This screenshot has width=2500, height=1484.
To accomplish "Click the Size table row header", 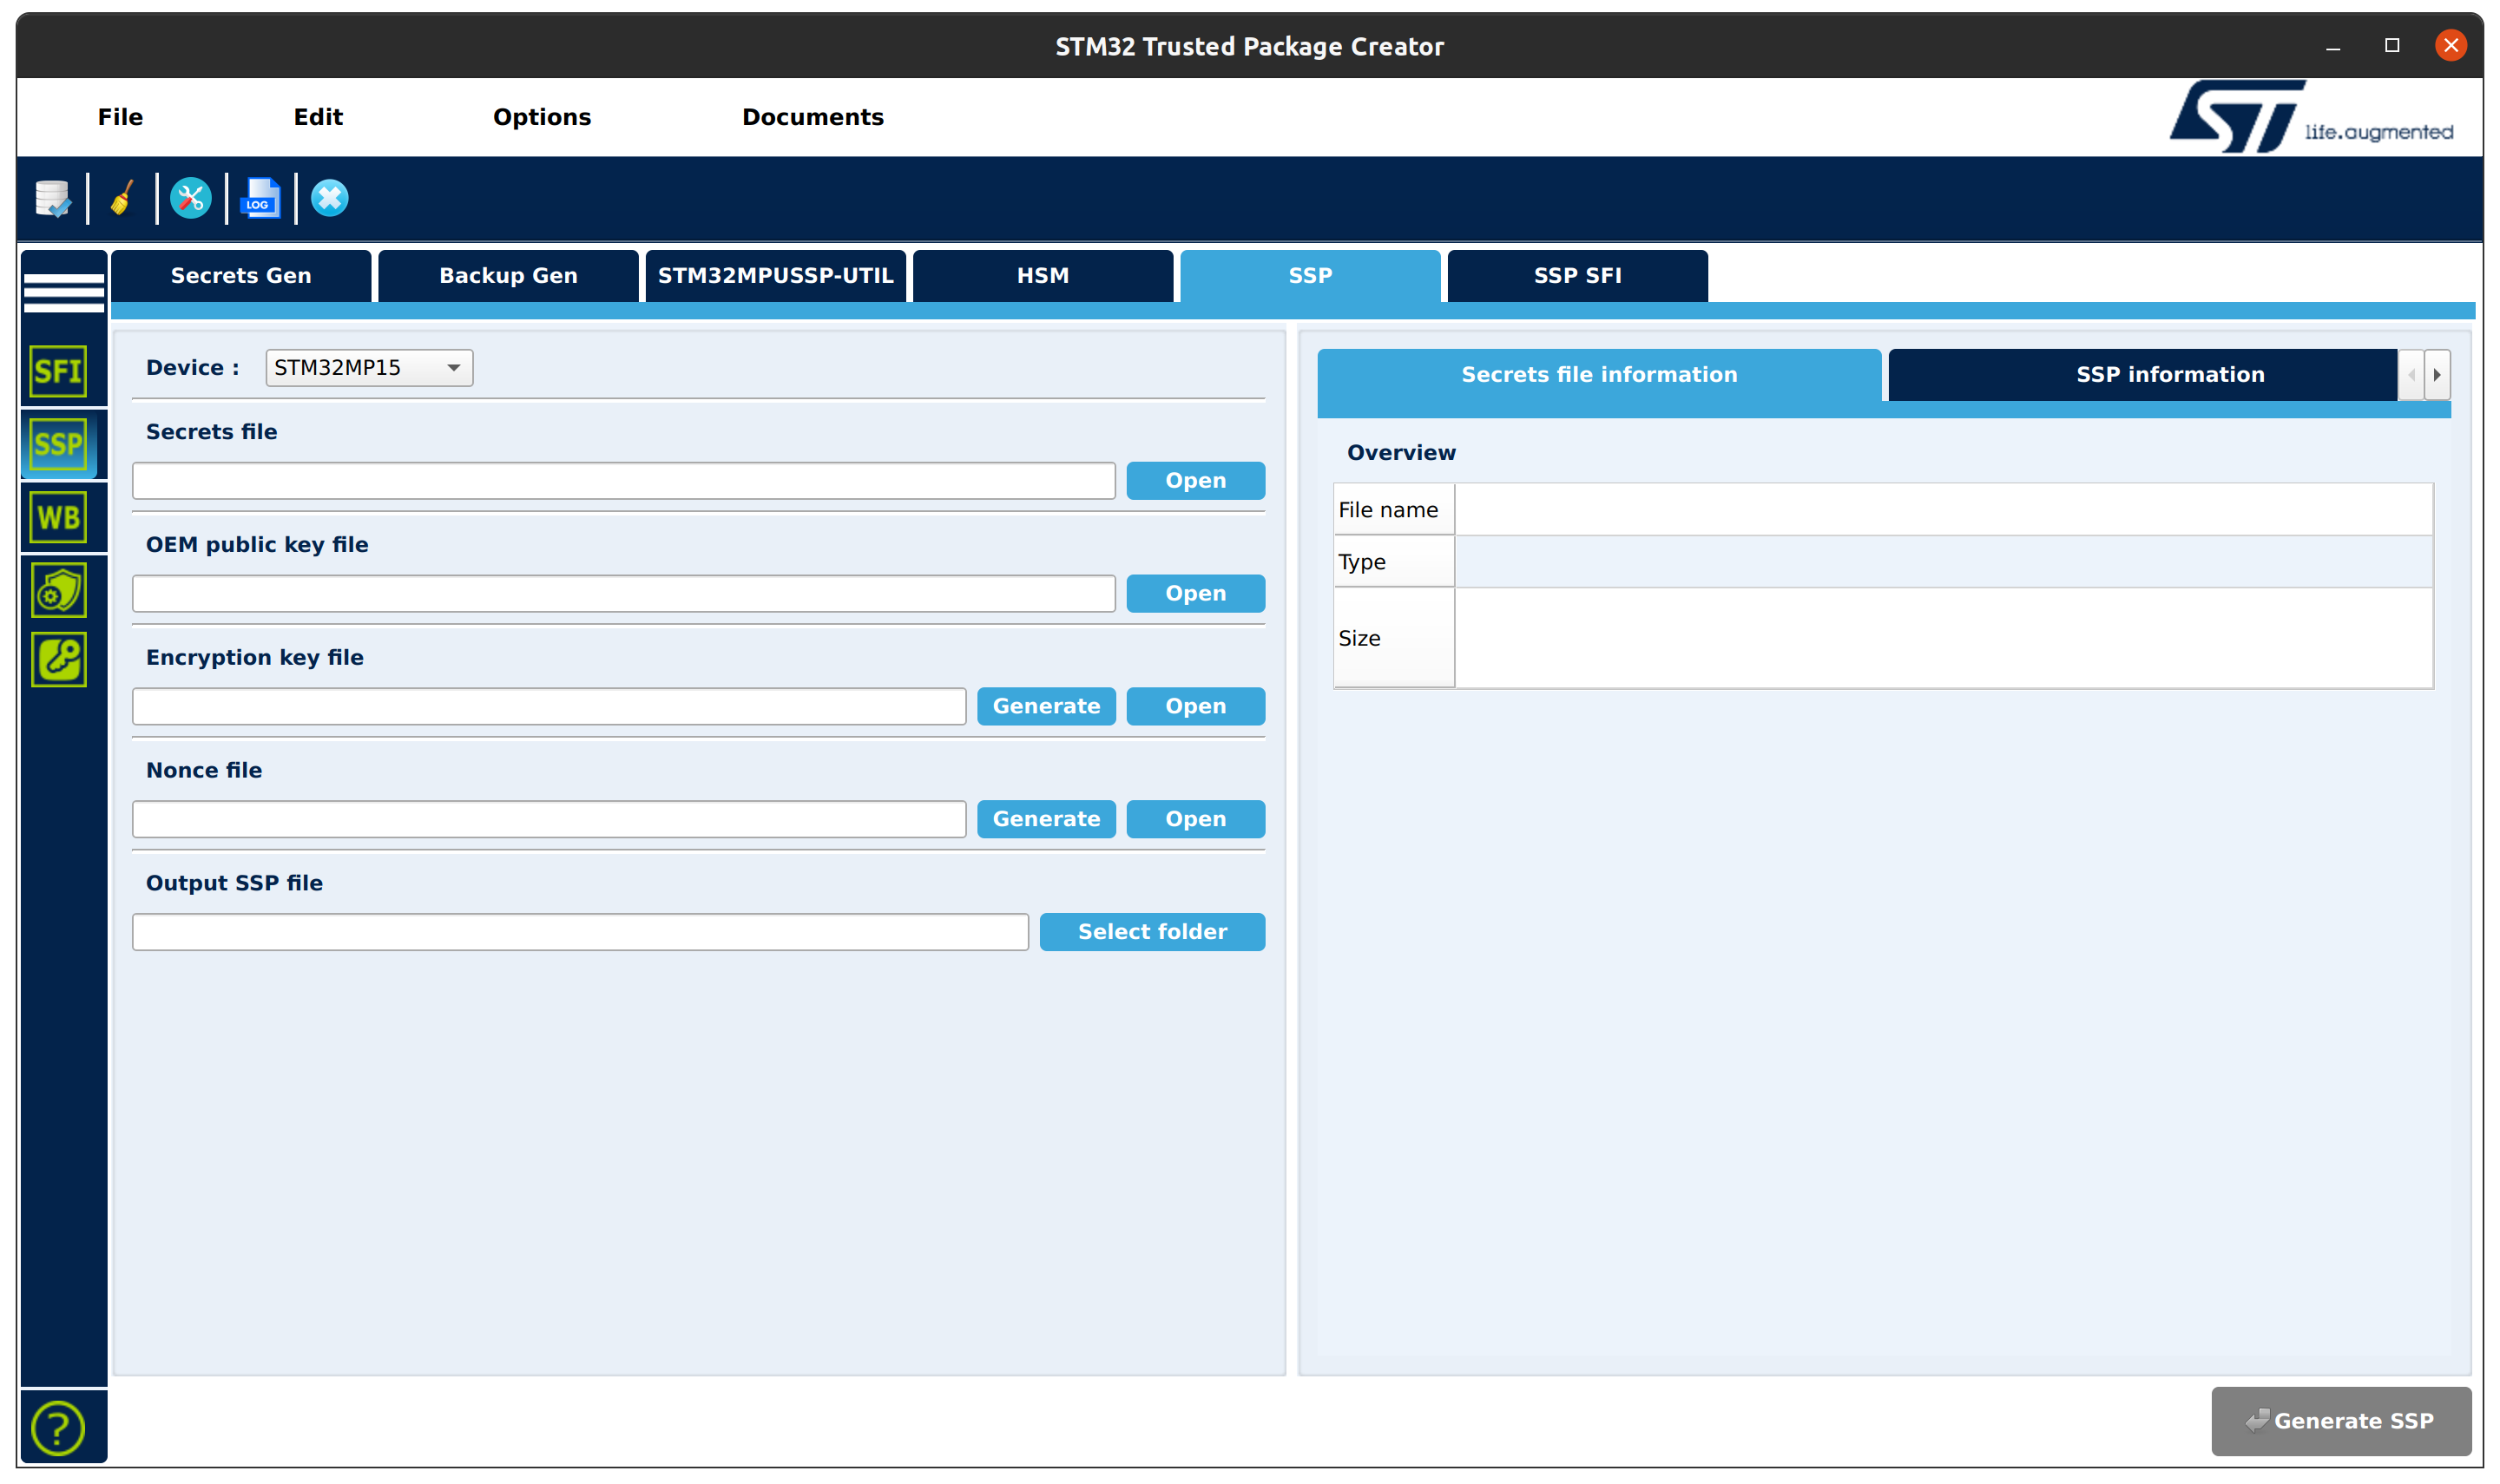I will point(1394,638).
